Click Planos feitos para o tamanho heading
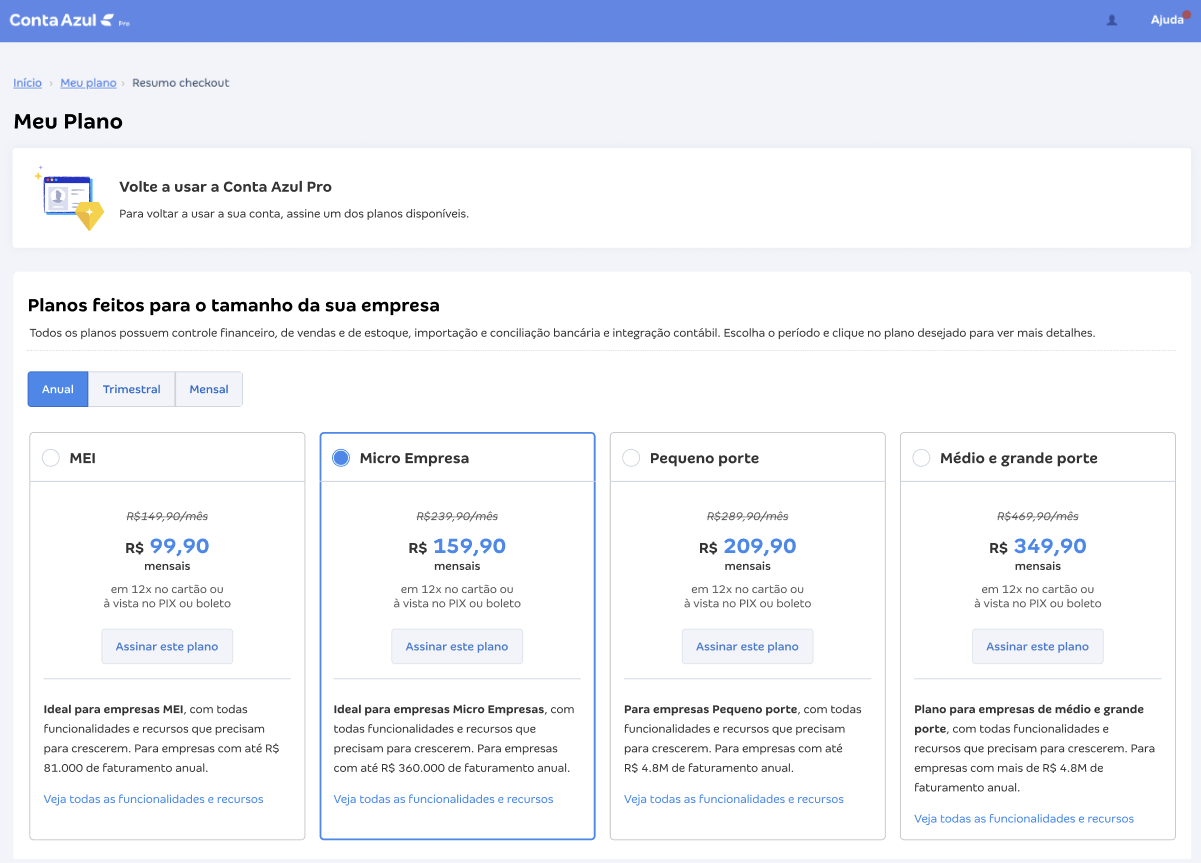 pos(234,305)
